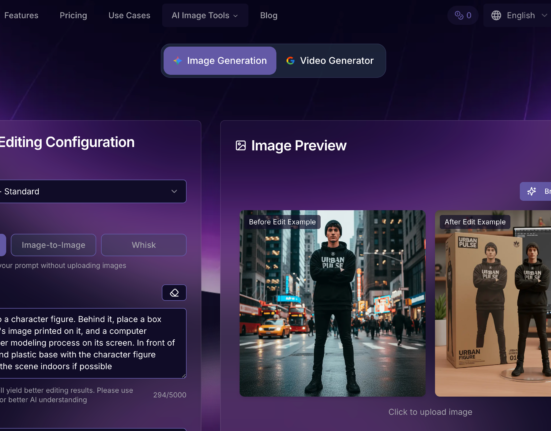The image size is (551, 431).
Task: Open the Pricing page
Action: tap(73, 15)
